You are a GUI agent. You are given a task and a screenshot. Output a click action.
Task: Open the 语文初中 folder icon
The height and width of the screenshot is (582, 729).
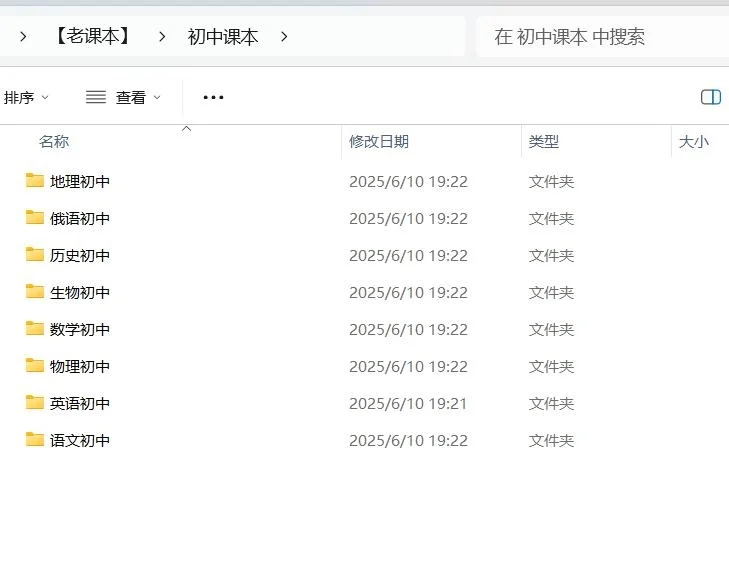pyautogui.click(x=34, y=439)
